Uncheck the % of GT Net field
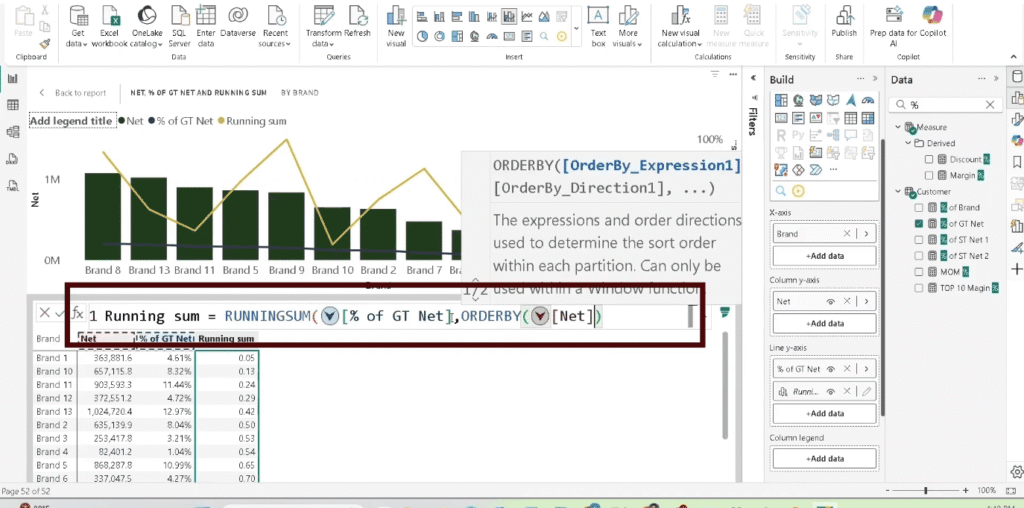This screenshot has height=508, width=1024. click(x=919, y=223)
